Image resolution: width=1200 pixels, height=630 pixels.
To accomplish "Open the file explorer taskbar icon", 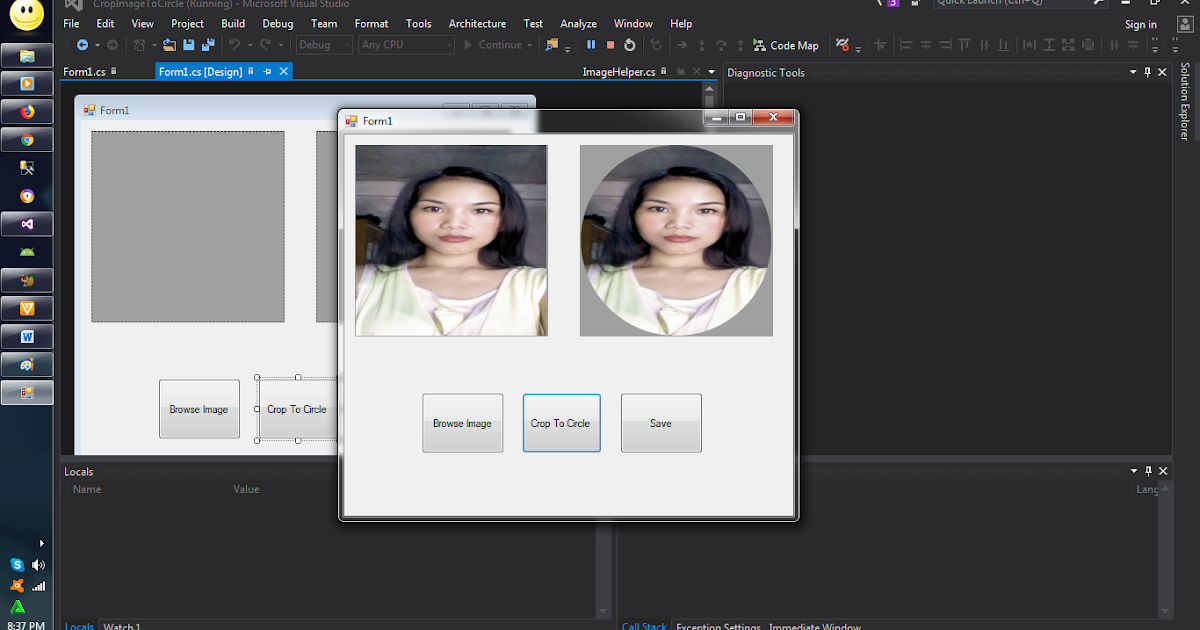I will pos(27,56).
